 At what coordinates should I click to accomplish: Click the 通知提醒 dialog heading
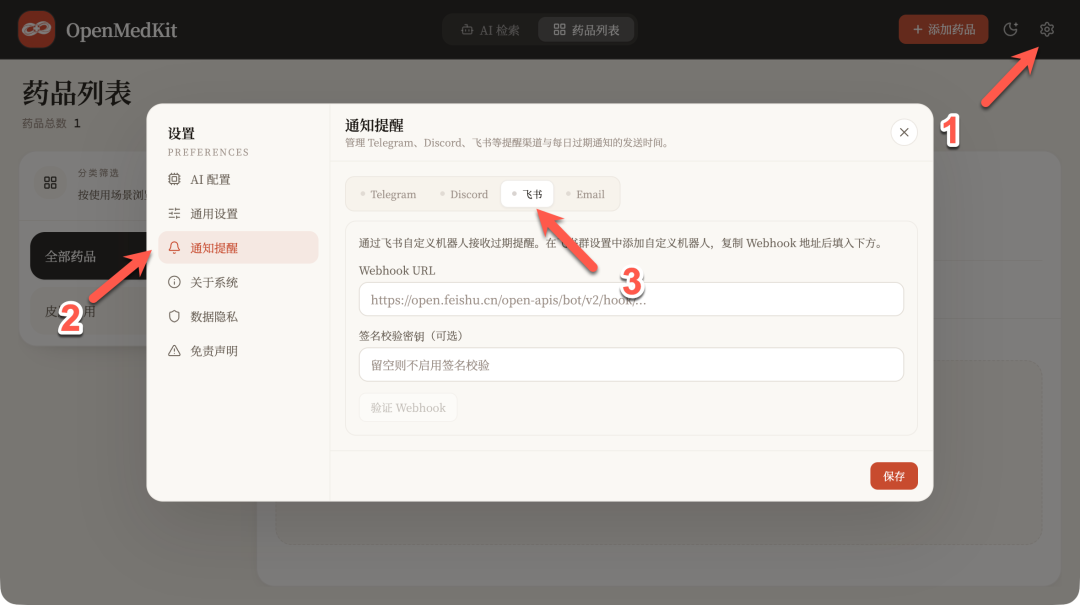(x=374, y=125)
